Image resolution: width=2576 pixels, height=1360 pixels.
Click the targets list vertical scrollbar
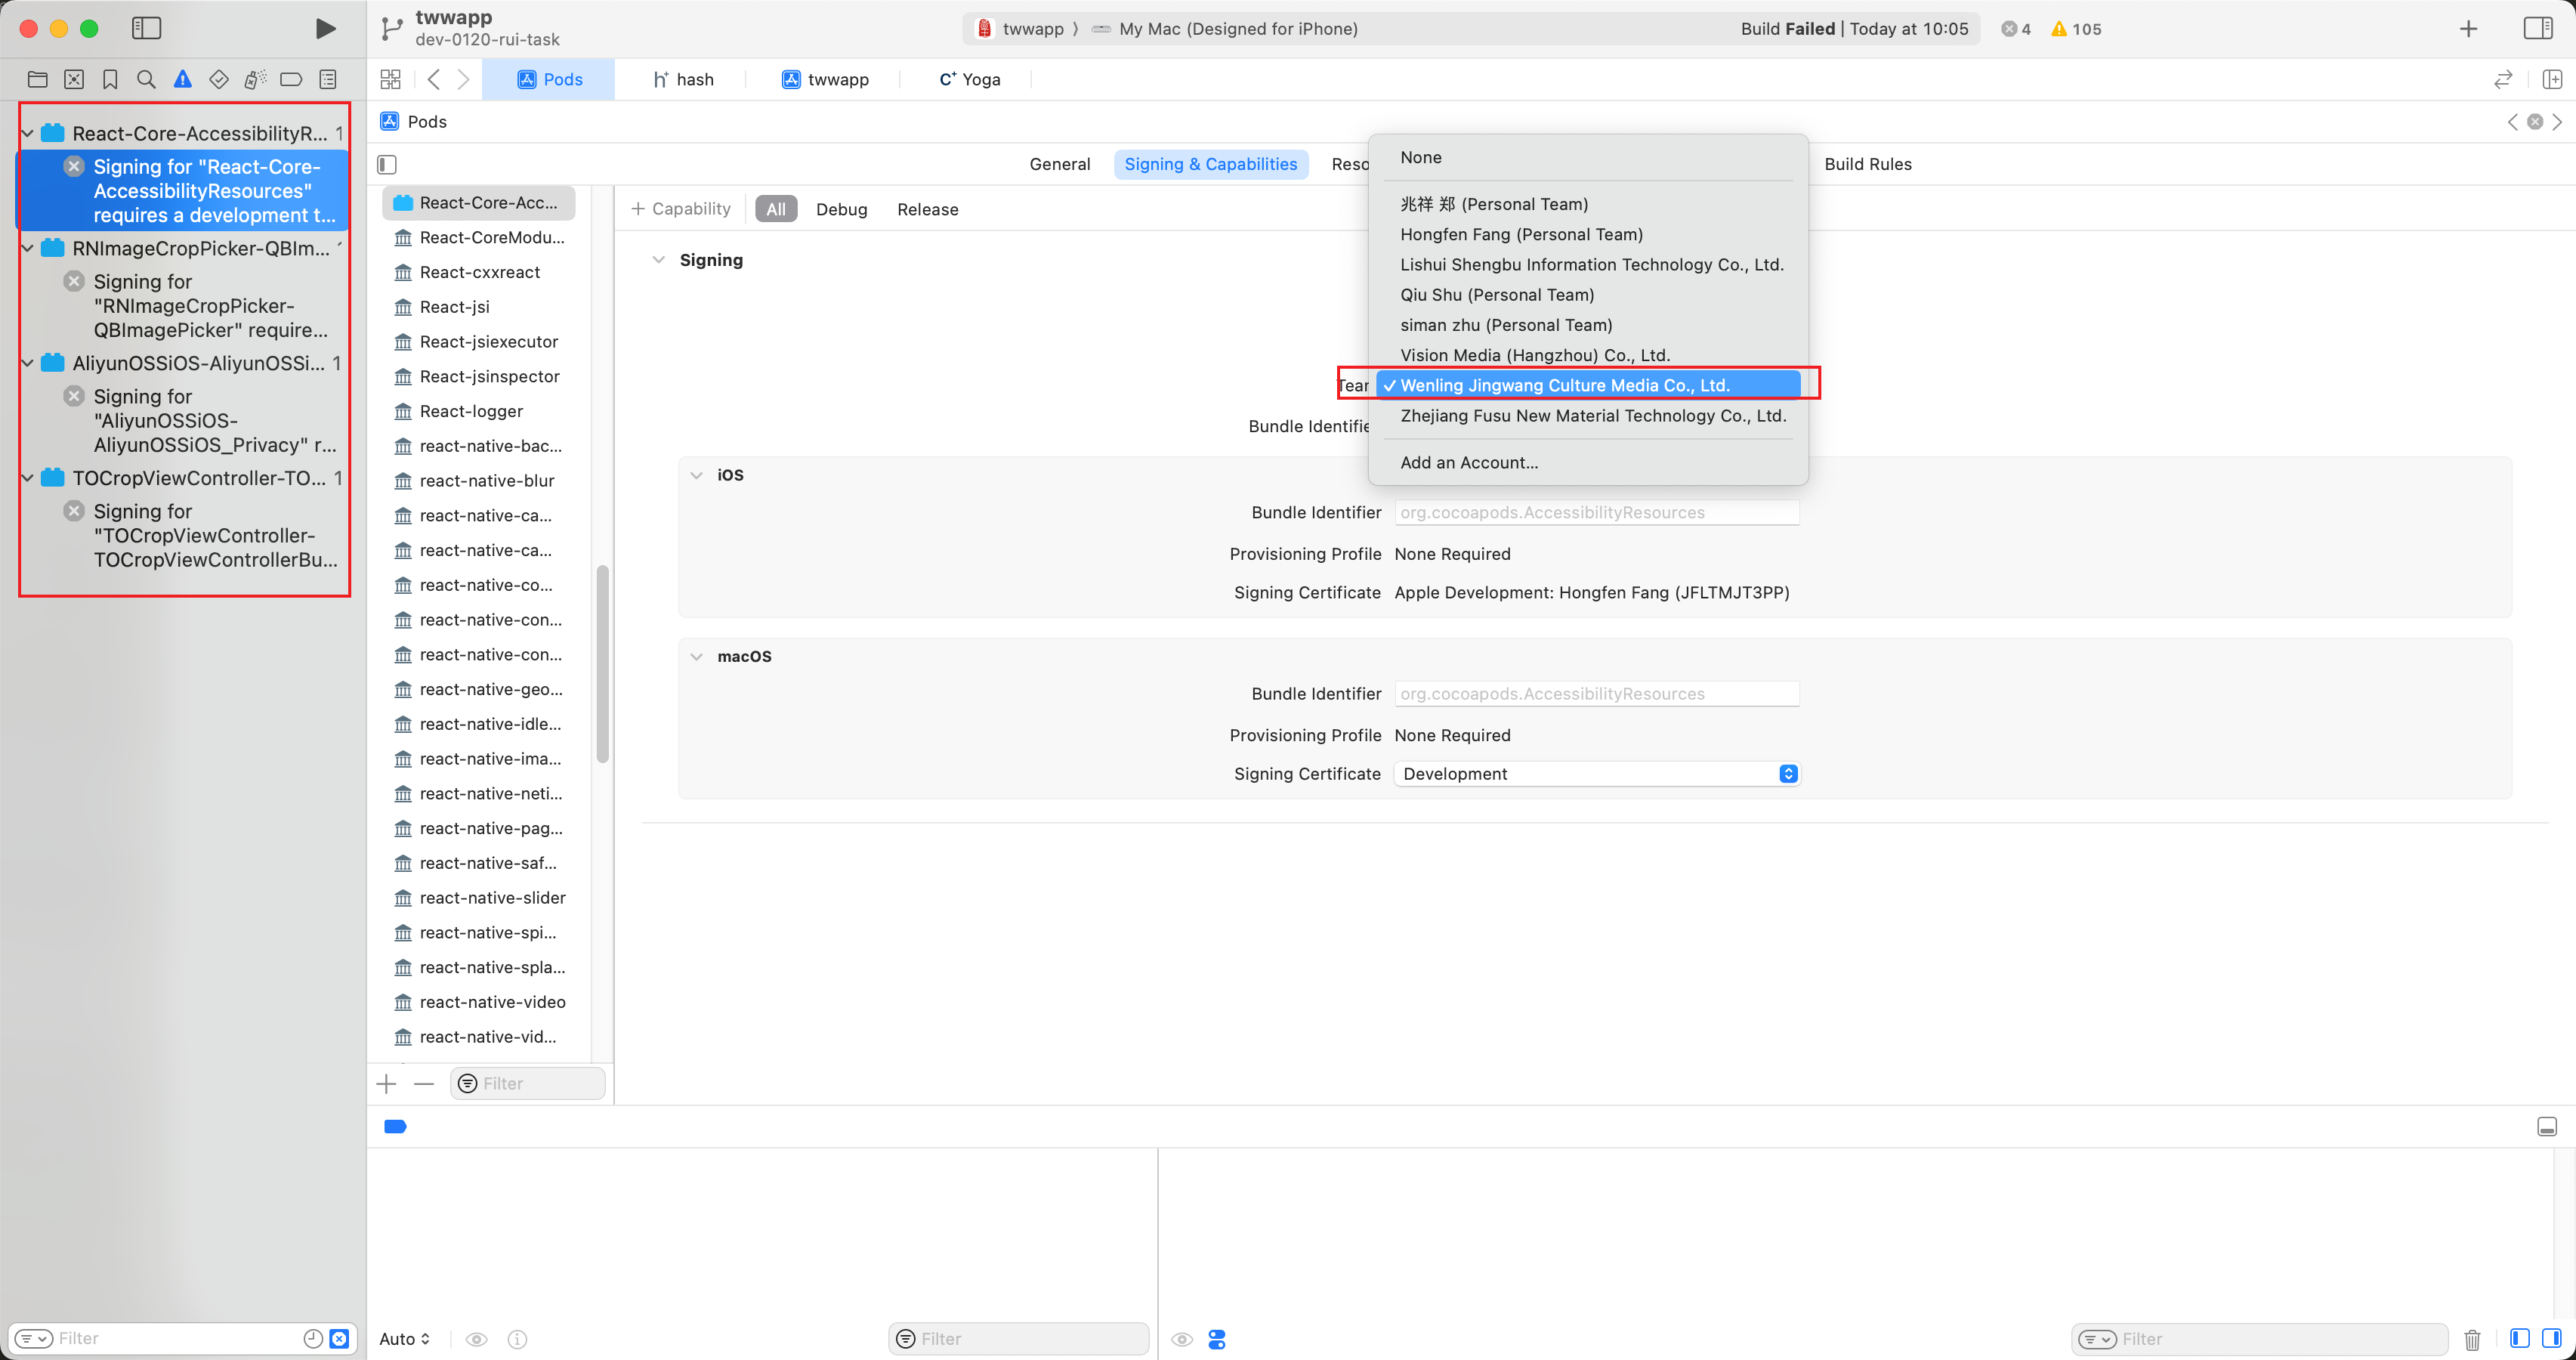pyautogui.click(x=602, y=664)
